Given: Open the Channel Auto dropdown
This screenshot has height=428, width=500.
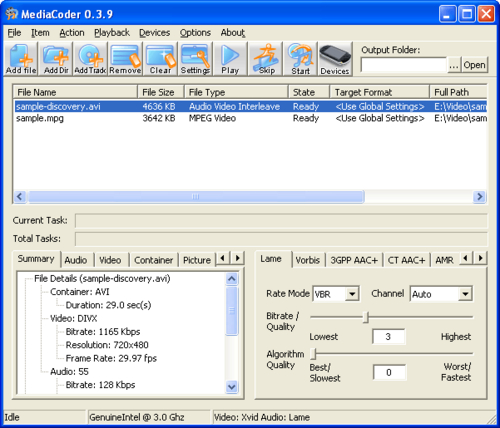Looking at the screenshot, I should pyautogui.click(x=441, y=294).
